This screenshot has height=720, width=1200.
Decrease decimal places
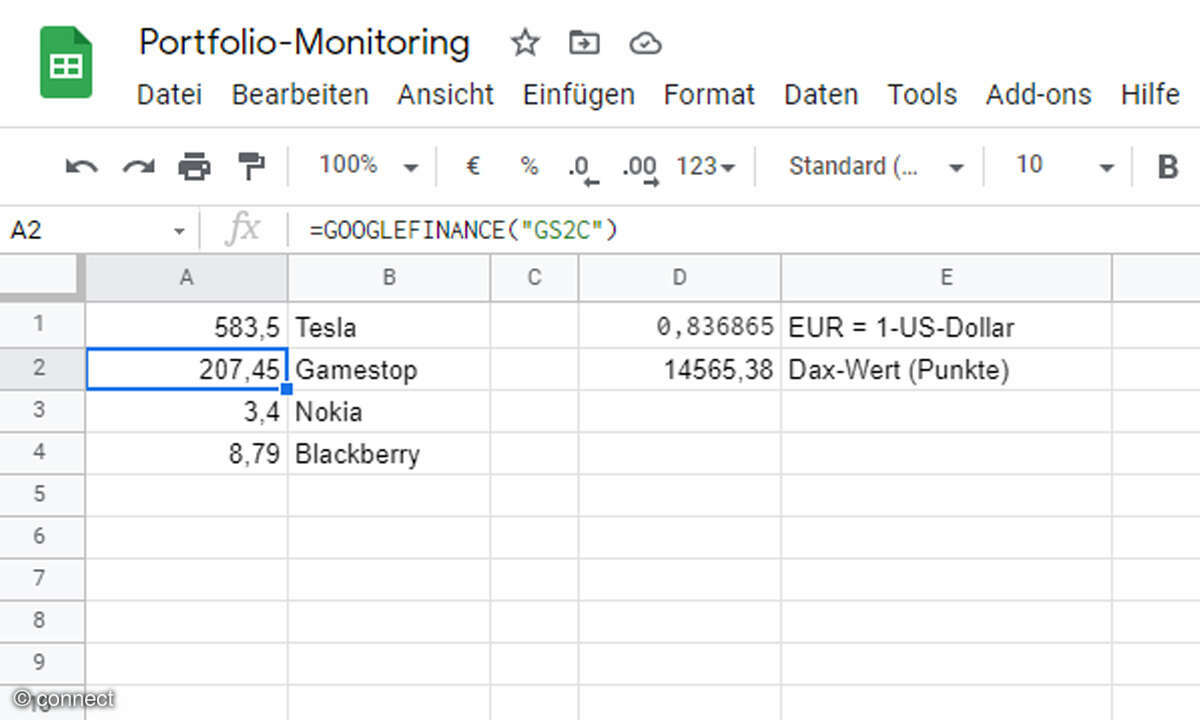pos(583,167)
